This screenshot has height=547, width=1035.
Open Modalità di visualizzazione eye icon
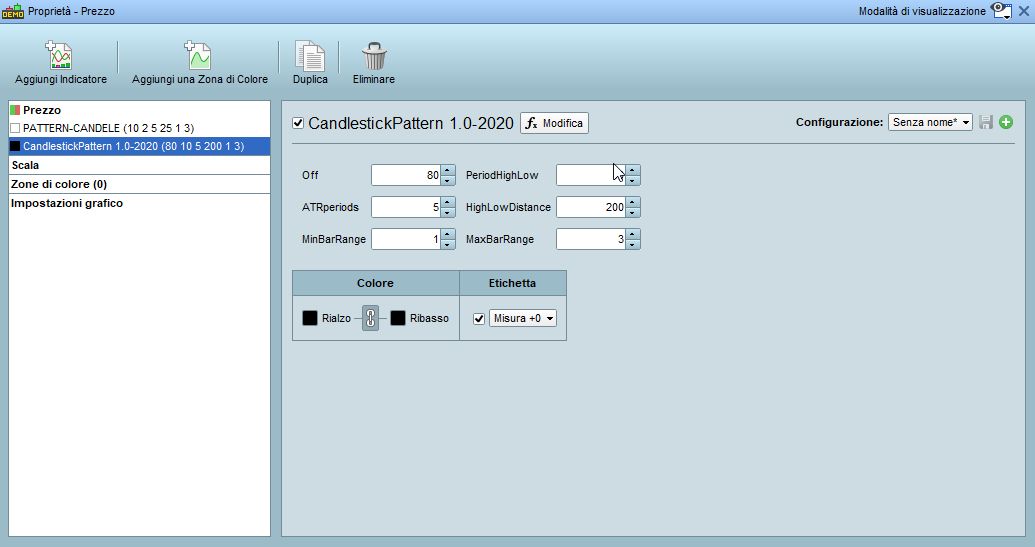1001,11
